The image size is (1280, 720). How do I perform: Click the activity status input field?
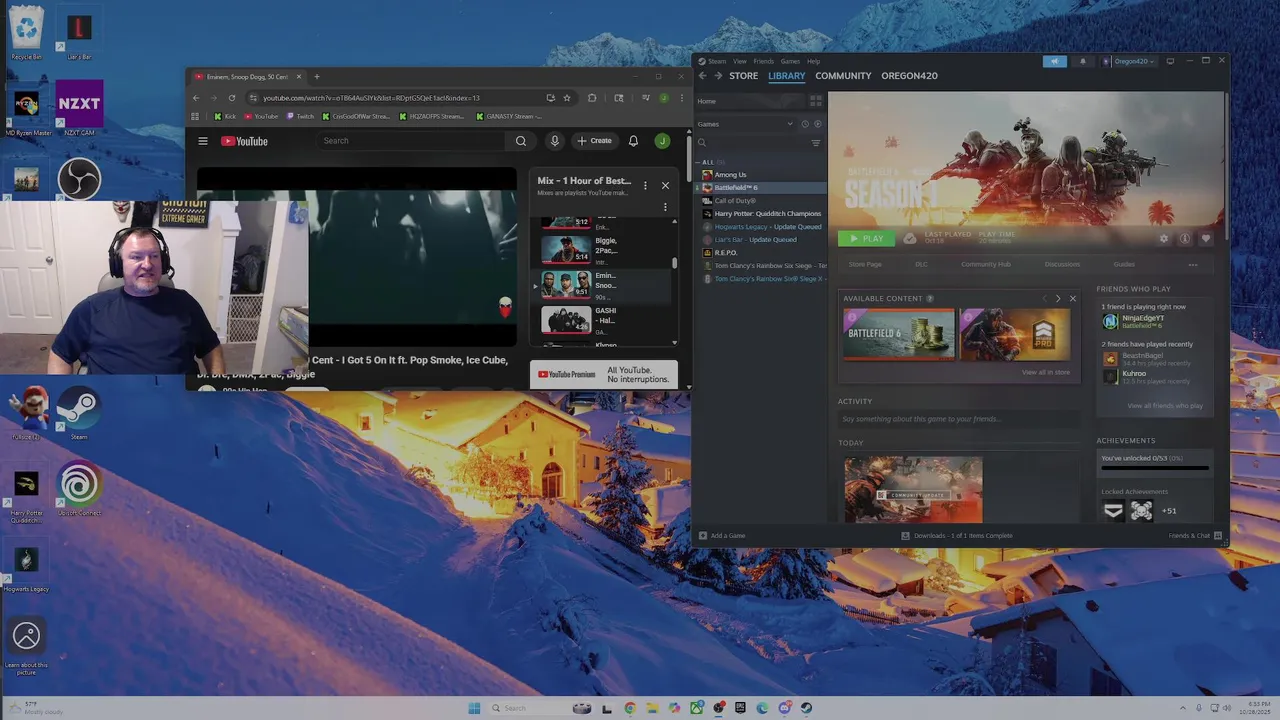tap(957, 419)
